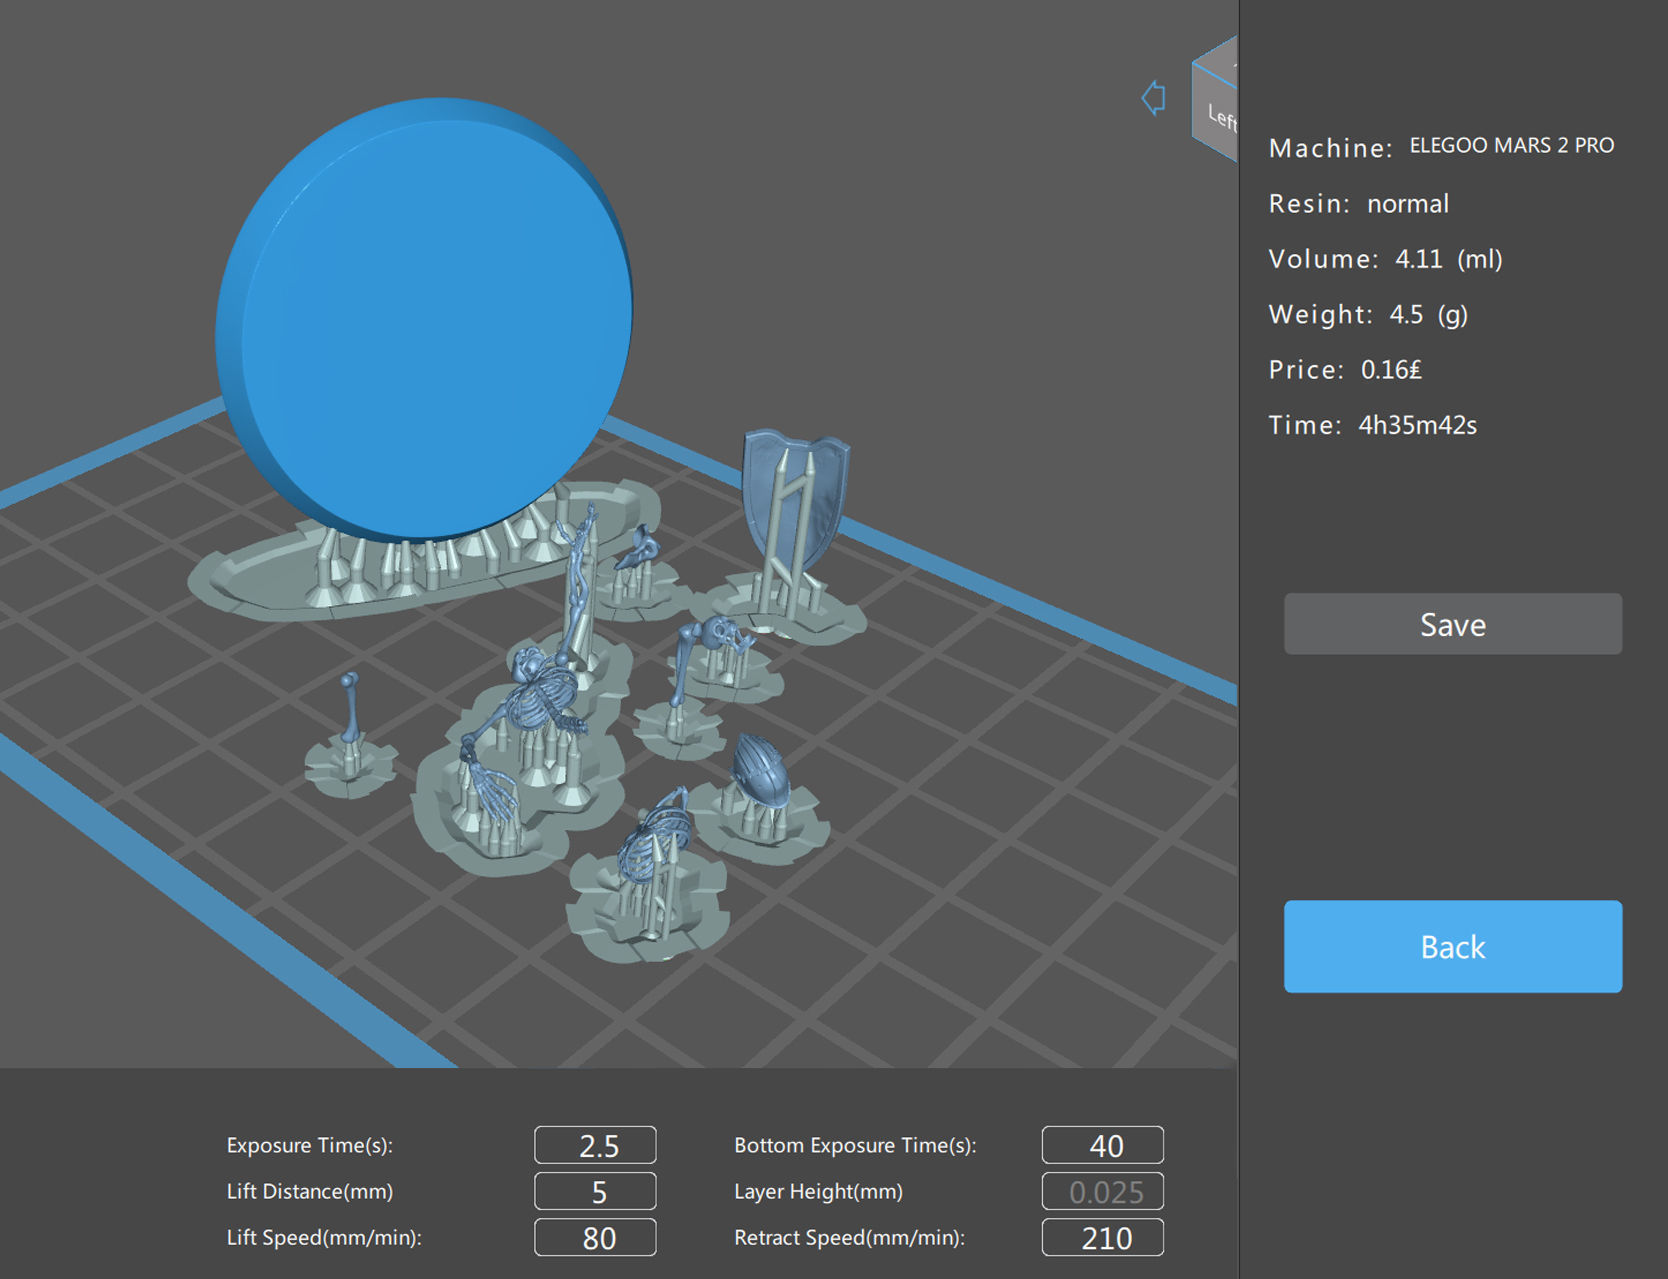
Task: Click the Time value 4h35m42s
Action: 1417,425
